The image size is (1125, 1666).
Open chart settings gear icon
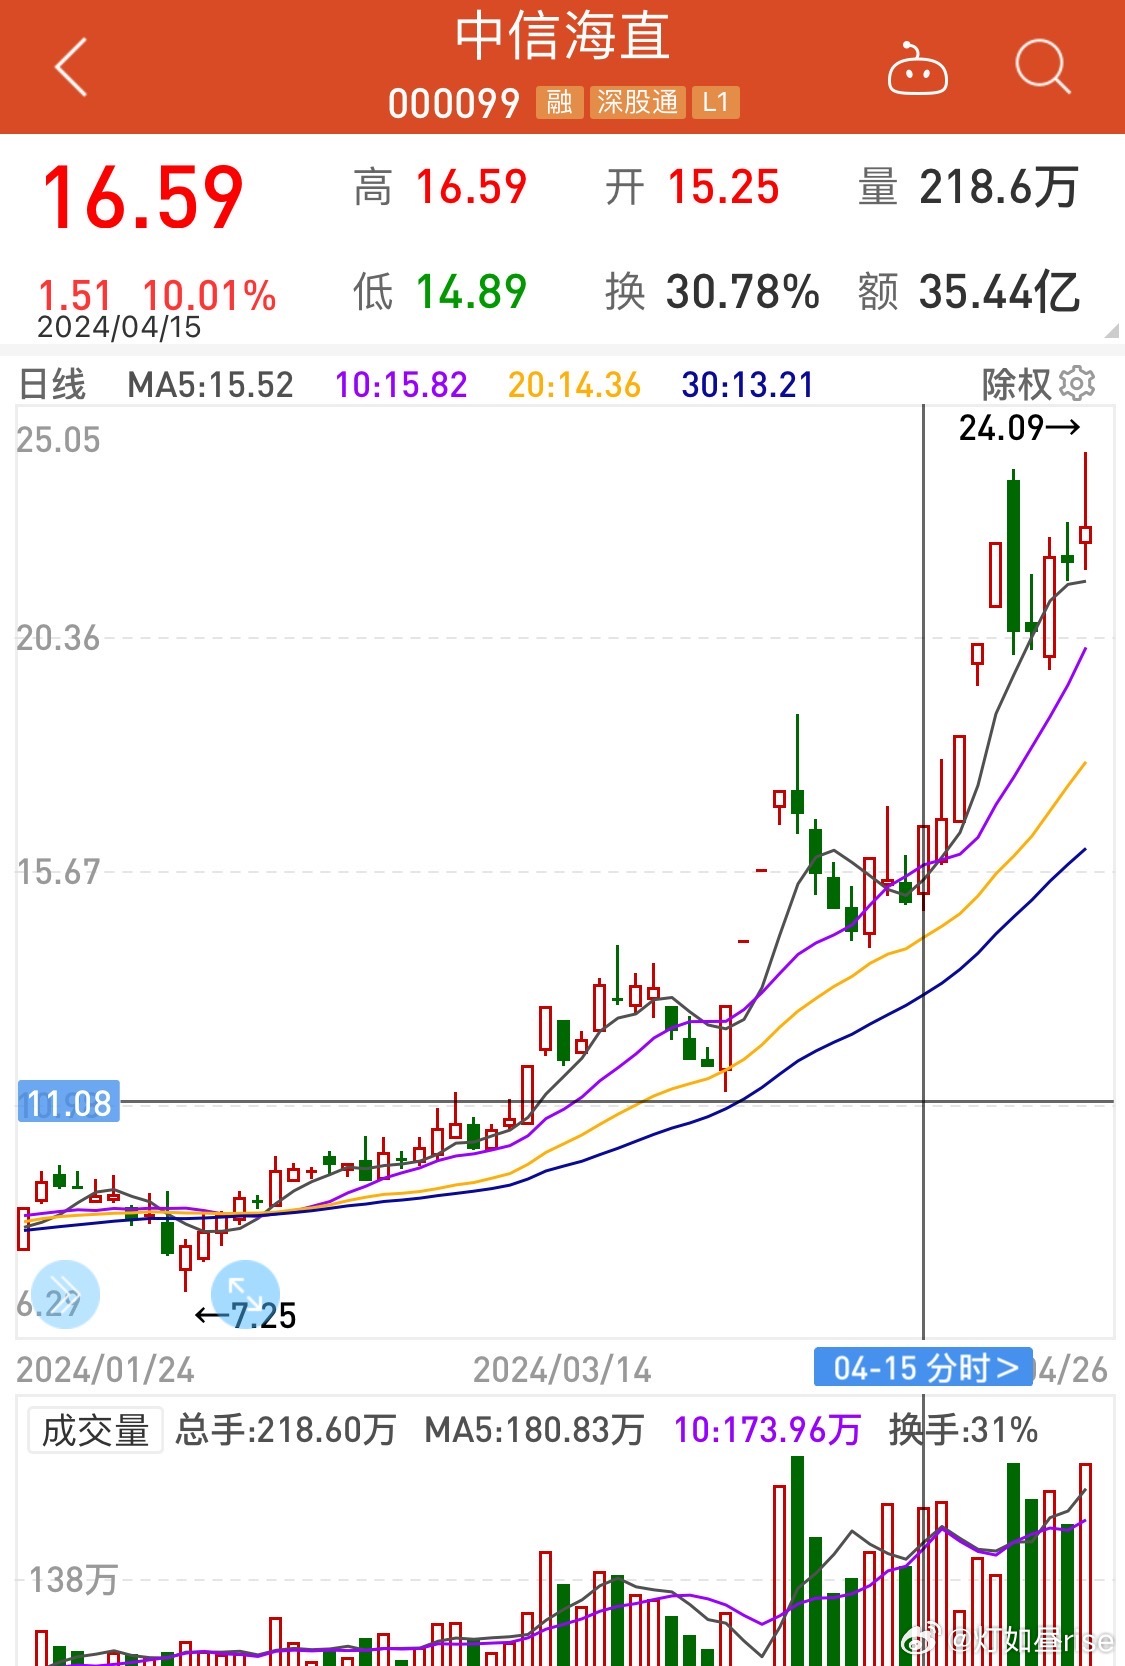pos(1077,383)
